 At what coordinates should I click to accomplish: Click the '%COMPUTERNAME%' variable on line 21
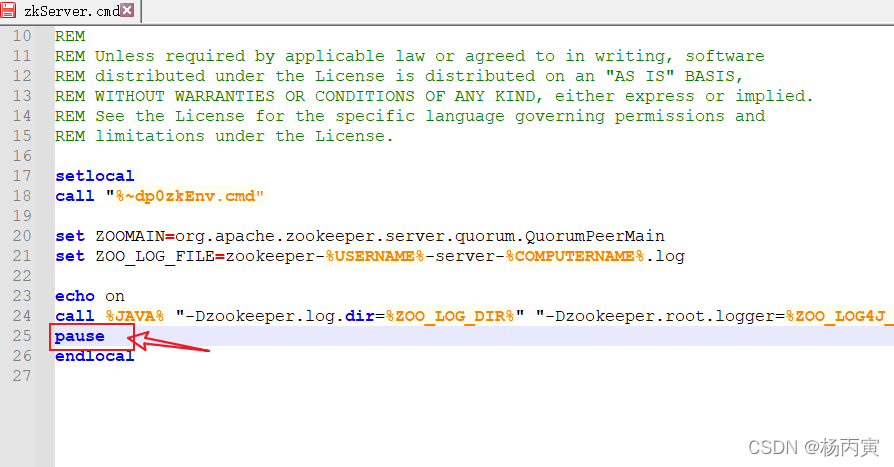tap(575, 257)
